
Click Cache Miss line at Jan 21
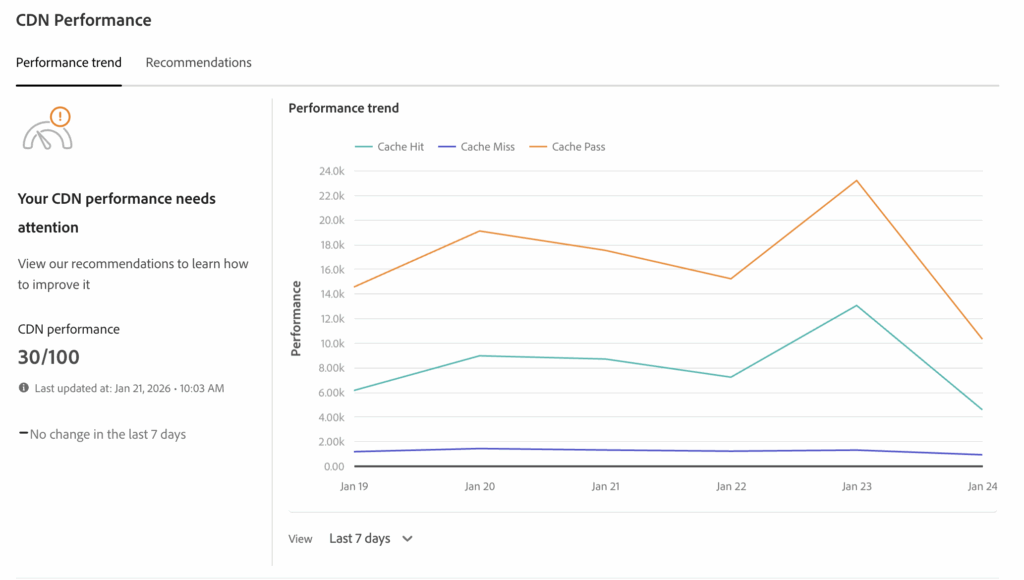click(605, 450)
